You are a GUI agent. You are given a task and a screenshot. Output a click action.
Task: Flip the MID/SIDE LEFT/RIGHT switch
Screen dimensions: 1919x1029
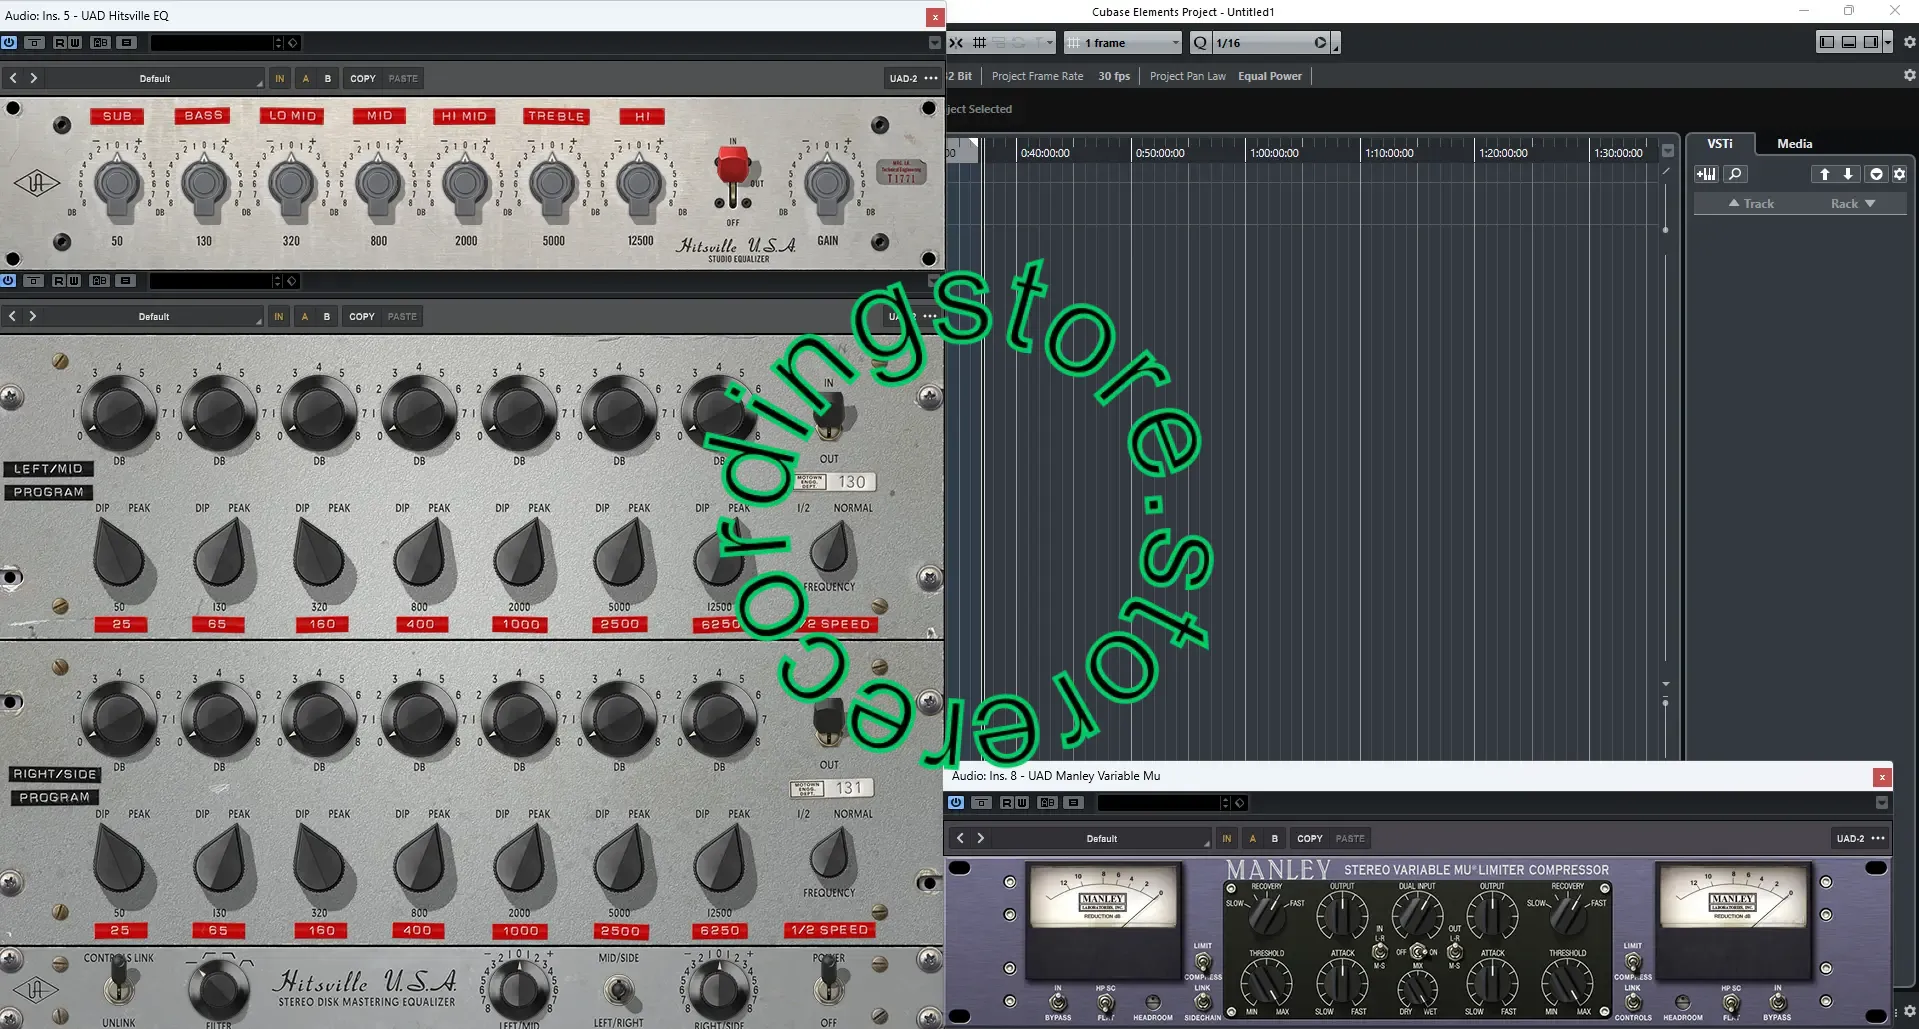pos(620,989)
